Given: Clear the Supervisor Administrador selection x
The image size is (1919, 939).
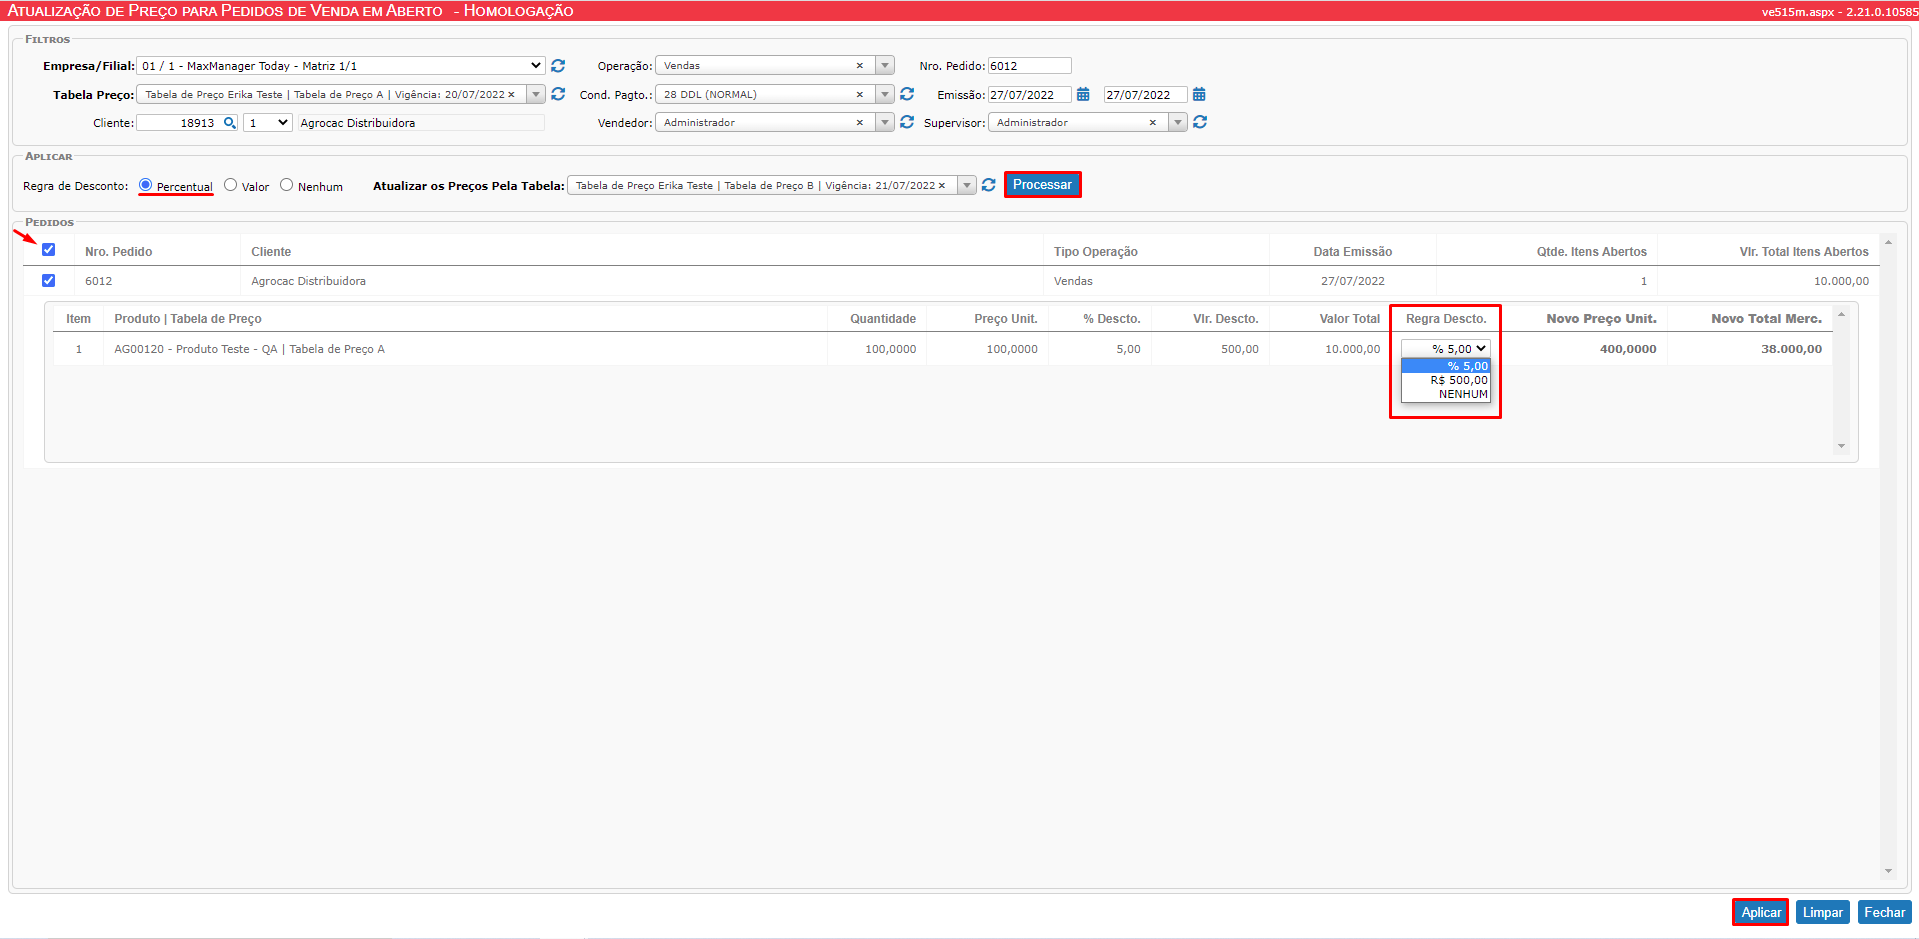Looking at the screenshot, I should point(1152,123).
